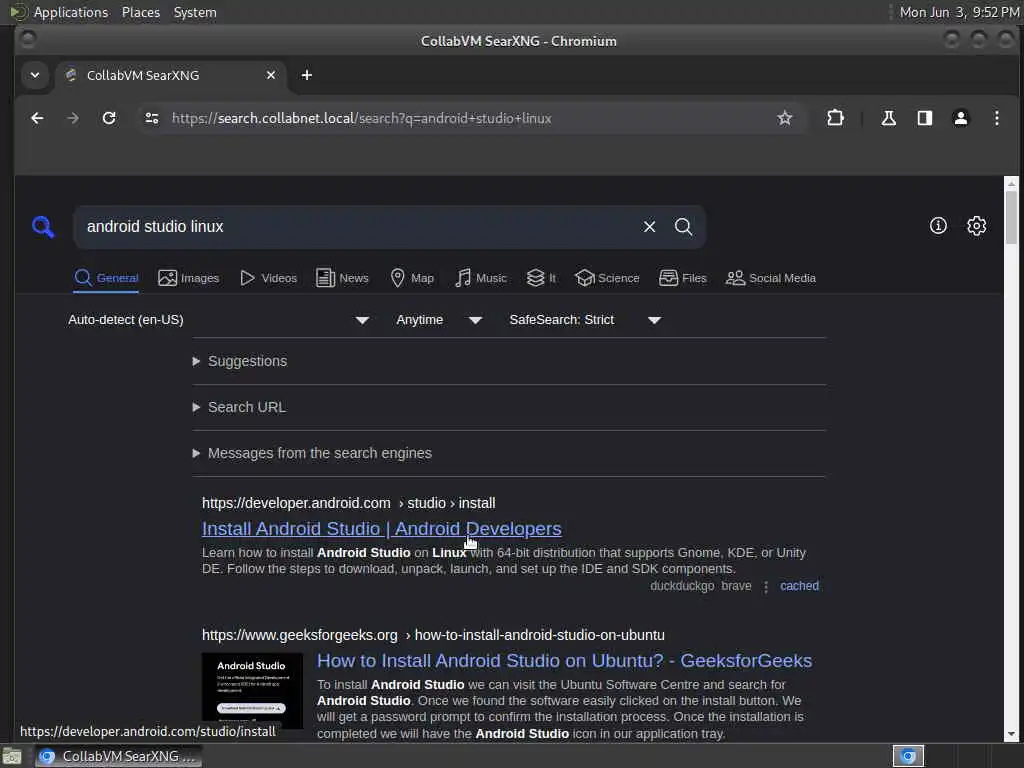This screenshot has height=768, width=1024.
Task: Open the Anytime time range dropdown
Action: 439,320
